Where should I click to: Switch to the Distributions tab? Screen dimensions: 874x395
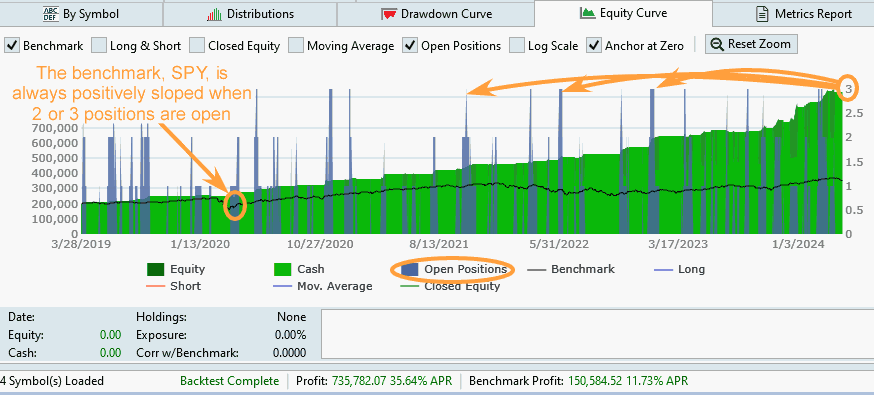pos(250,14)
